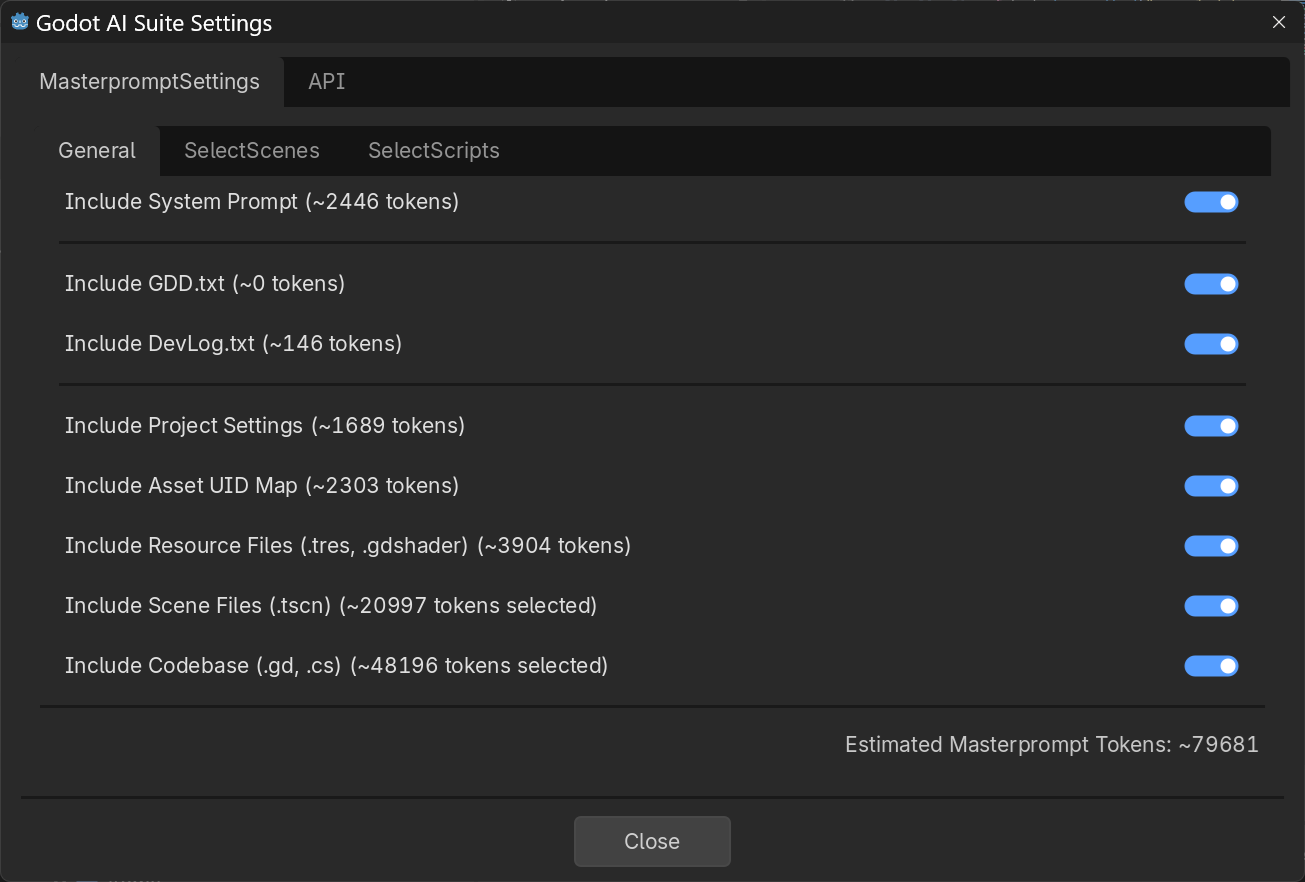Disable the Include Project Settings switch
Image resolution: width=1305 pixels, height=882 pixels.
(1211, 427)
